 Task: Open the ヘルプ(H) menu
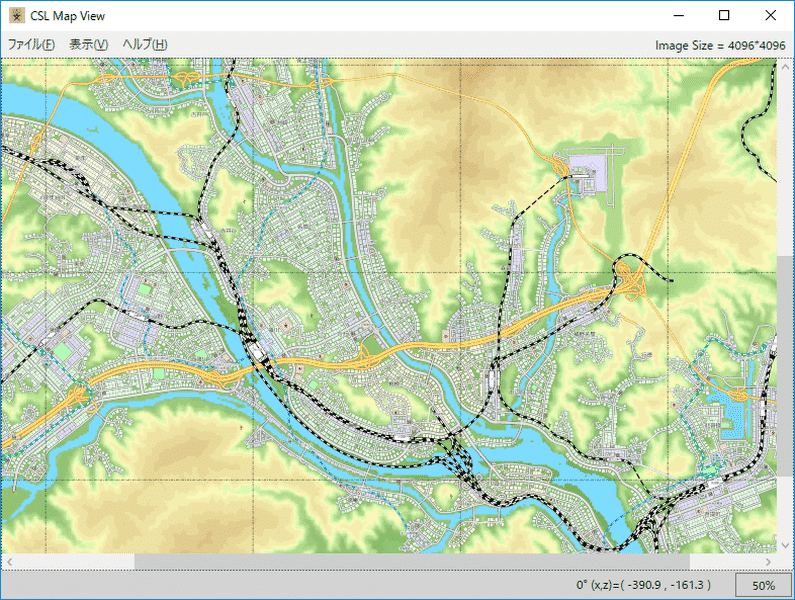pyautogui.click(x=144, y=45)
